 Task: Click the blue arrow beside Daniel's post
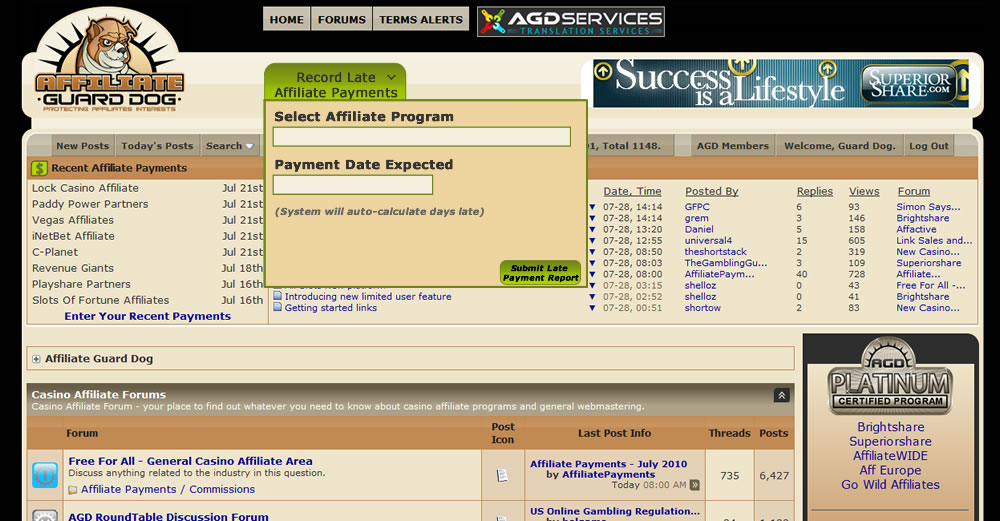tap(592, 230)
